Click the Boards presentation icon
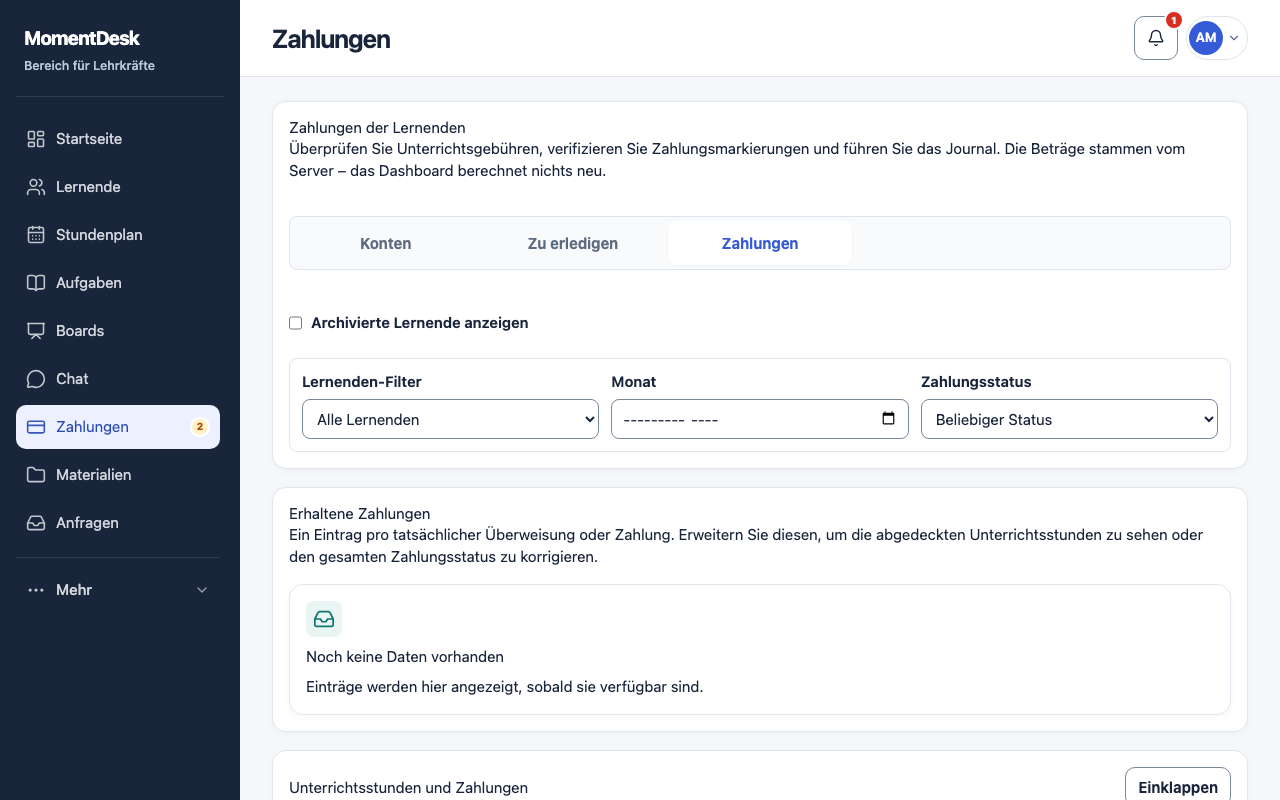The width and height of the screenshot is (1280, 800). click(x=36, y=331)
